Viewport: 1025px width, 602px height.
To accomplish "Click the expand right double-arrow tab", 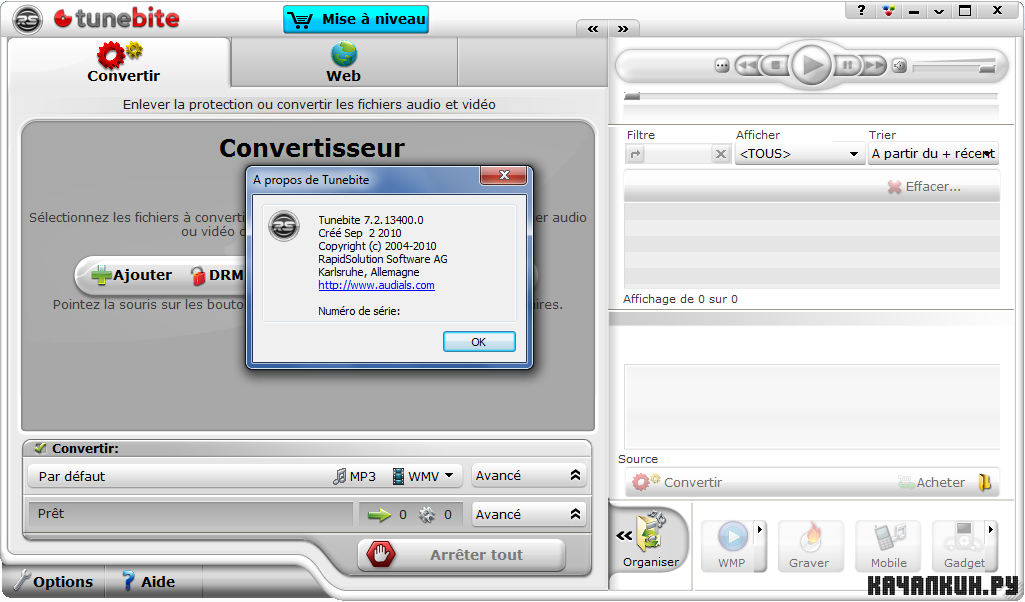I will click(623, 29).
